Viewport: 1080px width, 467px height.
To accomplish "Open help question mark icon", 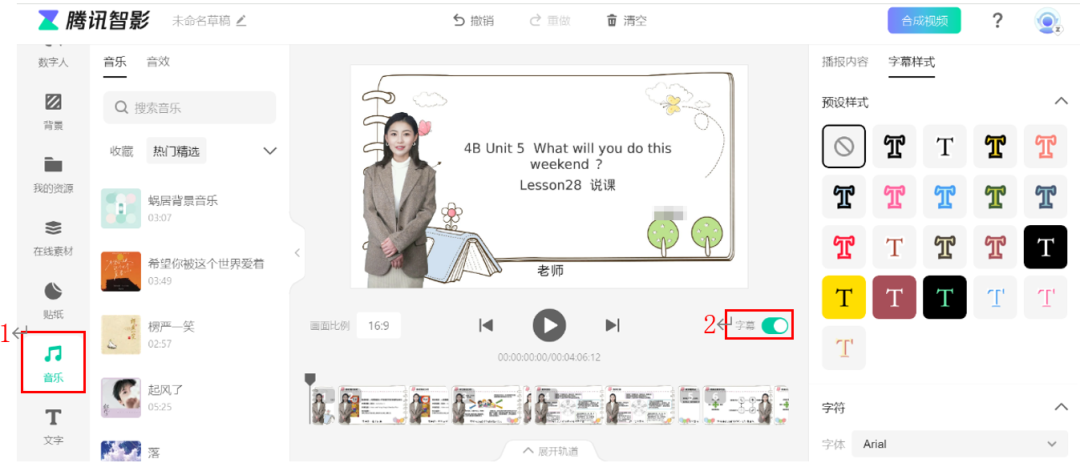I will click(x=997, y=21).
